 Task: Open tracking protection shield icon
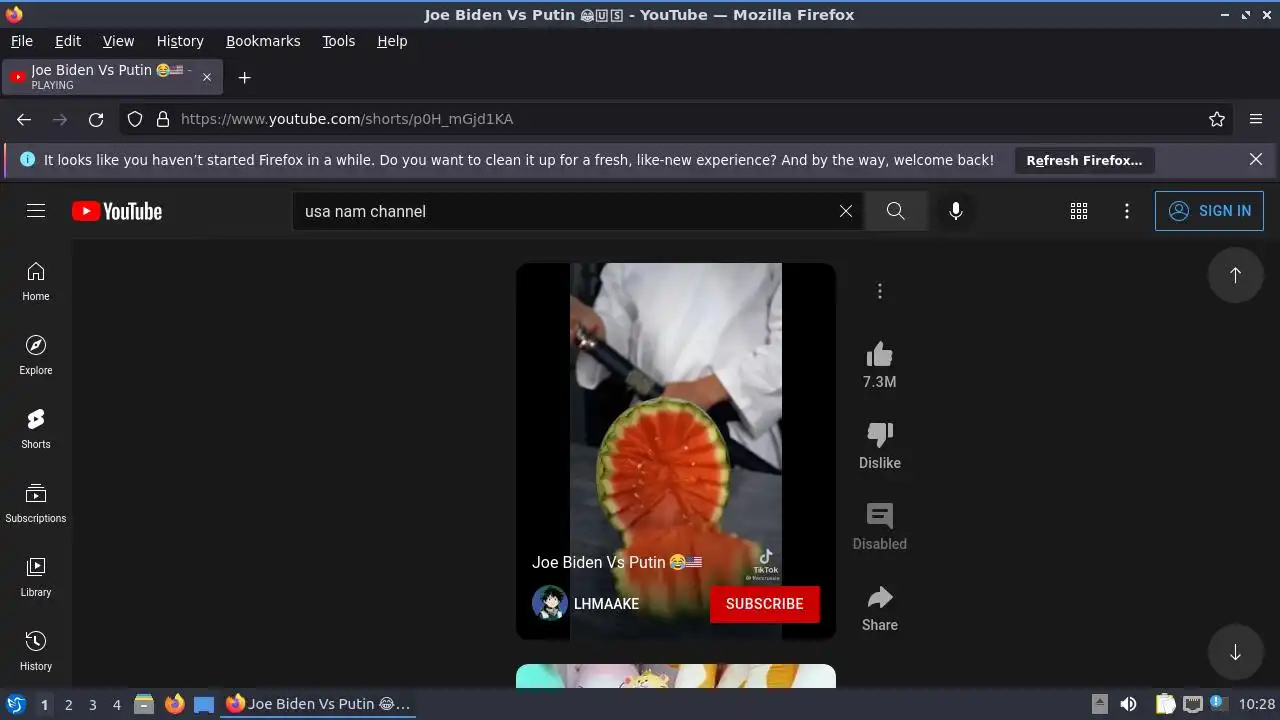[x=135, y=119]
